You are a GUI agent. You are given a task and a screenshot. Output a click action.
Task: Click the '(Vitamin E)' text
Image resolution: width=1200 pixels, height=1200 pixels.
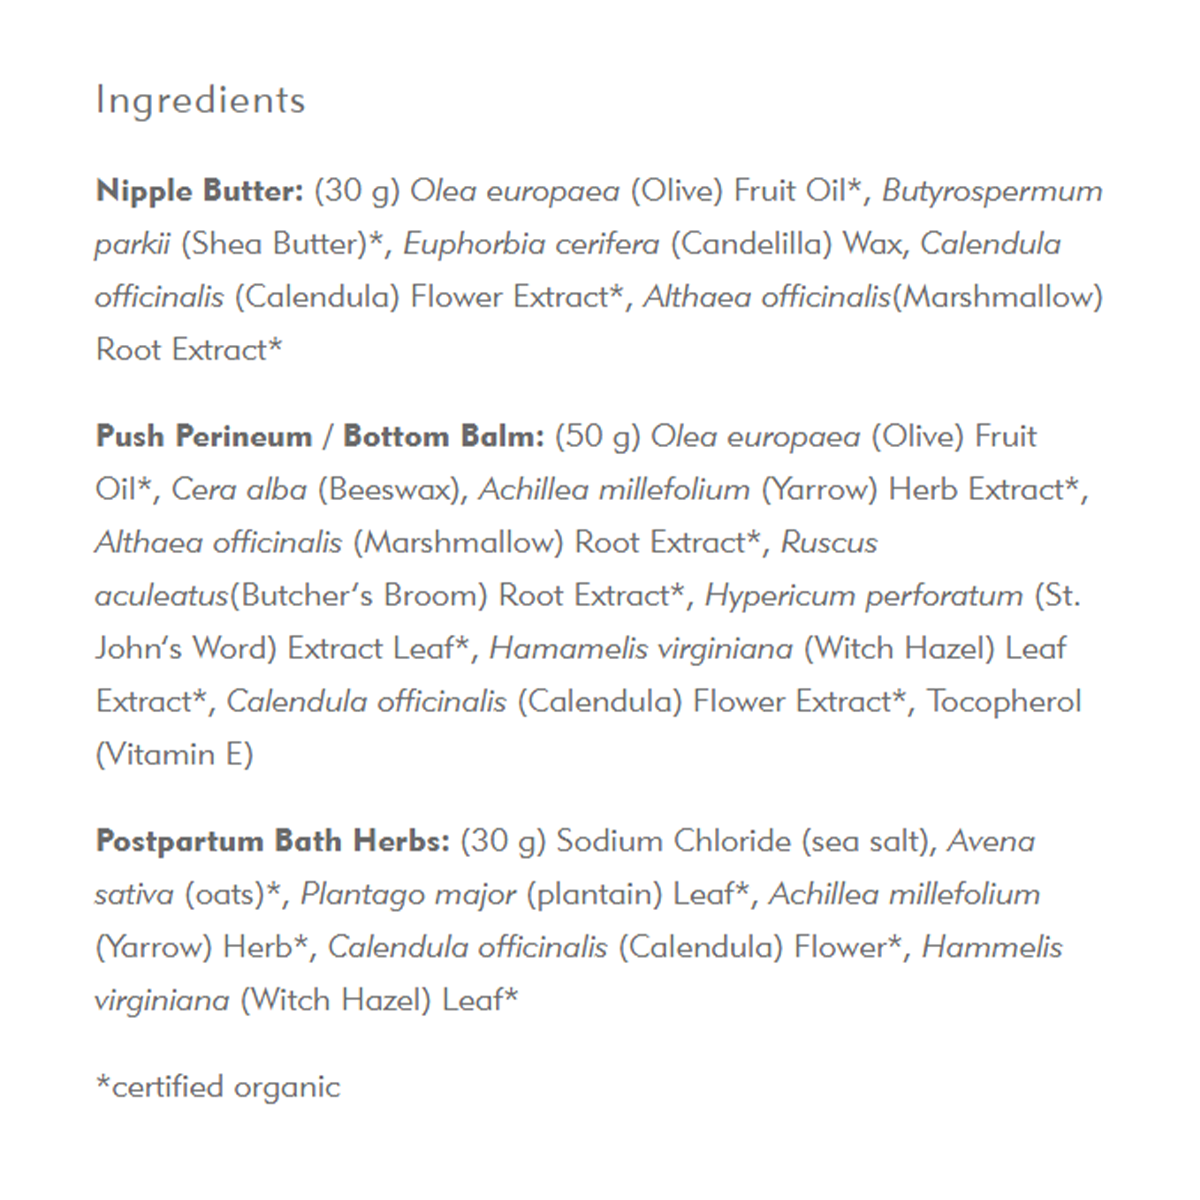click(x=174, y=755)
